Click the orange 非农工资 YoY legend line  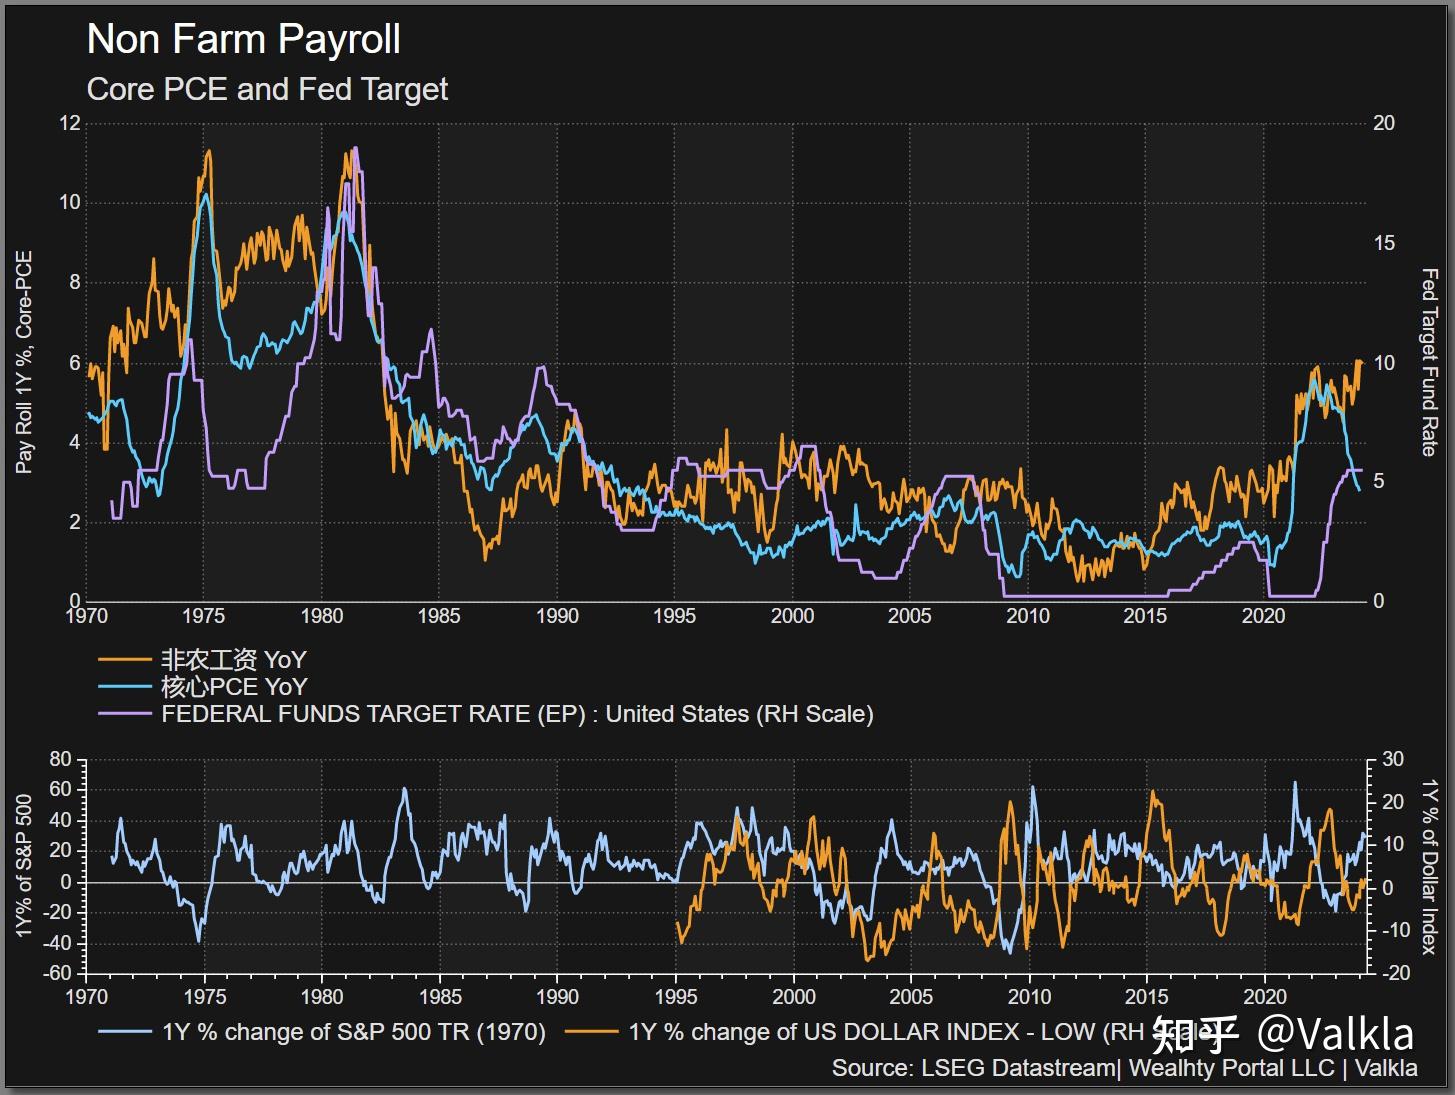click(124, 660)
